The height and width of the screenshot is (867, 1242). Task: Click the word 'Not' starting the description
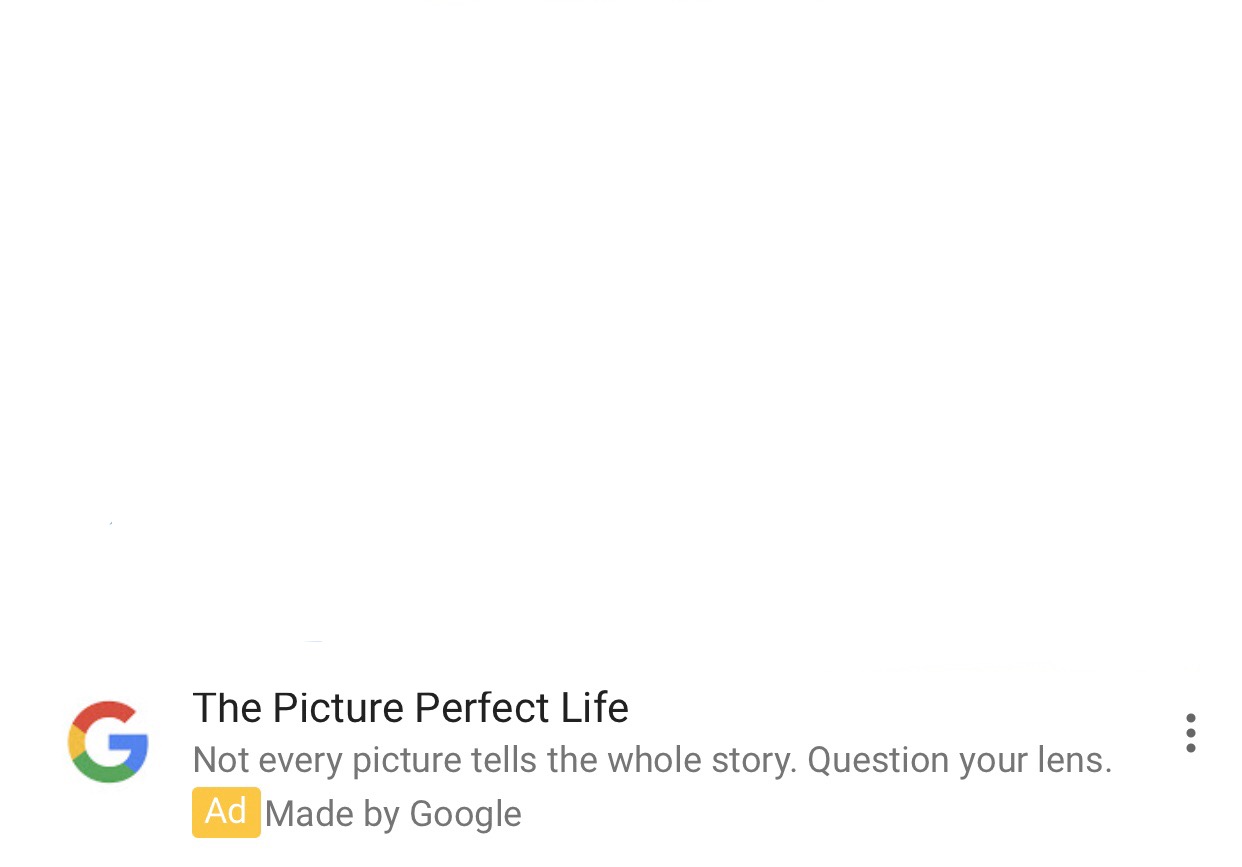coord(220,761)
